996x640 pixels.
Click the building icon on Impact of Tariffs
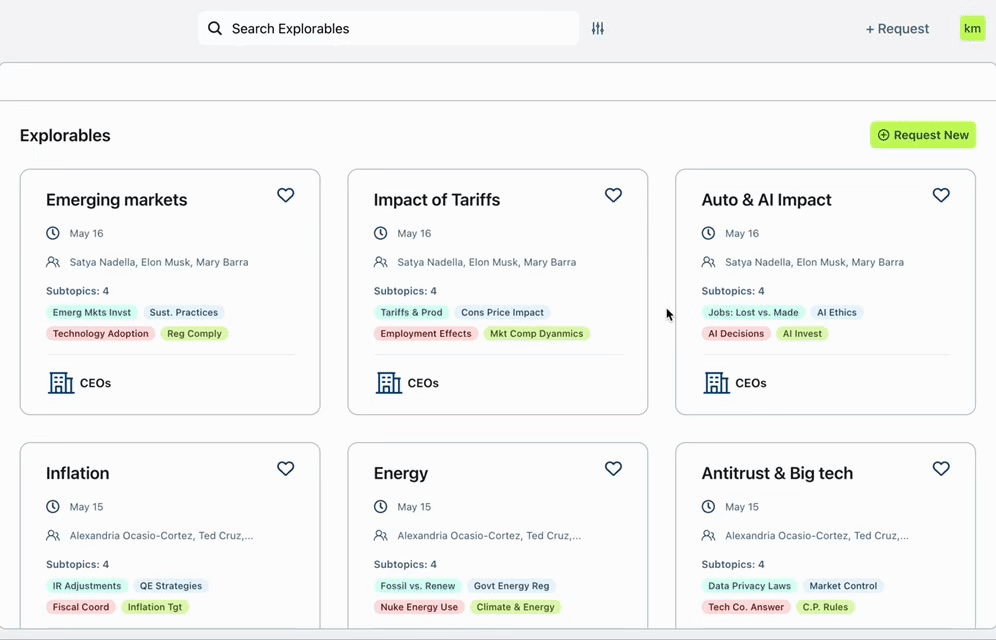pyautogui.click(x=389, y=383)
